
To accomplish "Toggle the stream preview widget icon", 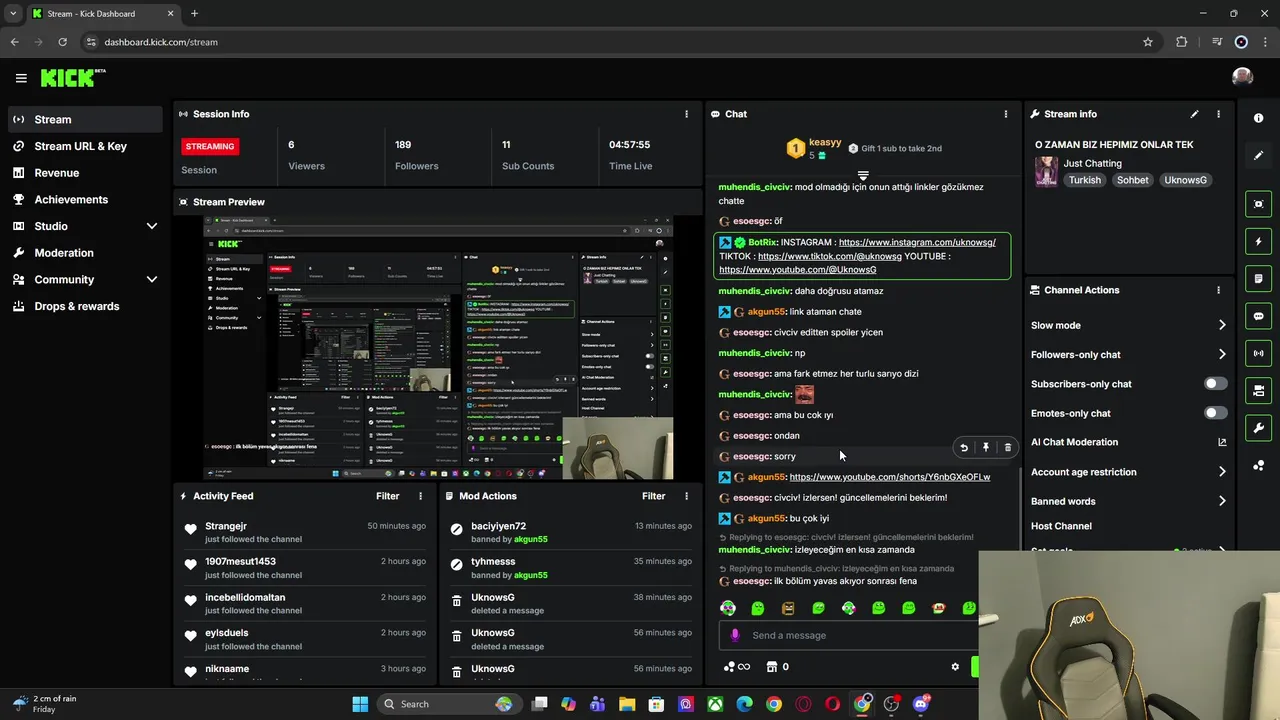I will pos(1258,204).
